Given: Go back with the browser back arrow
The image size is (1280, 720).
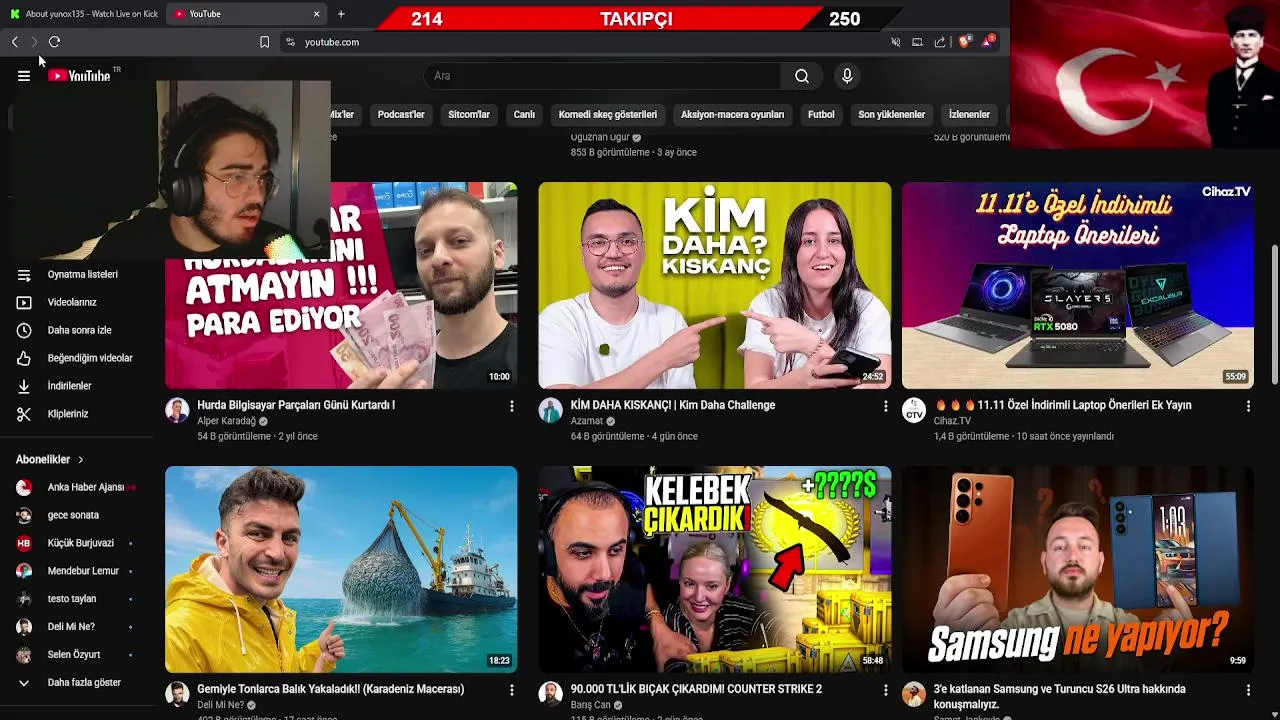Looking at the screenshot, I should [15, 42].
